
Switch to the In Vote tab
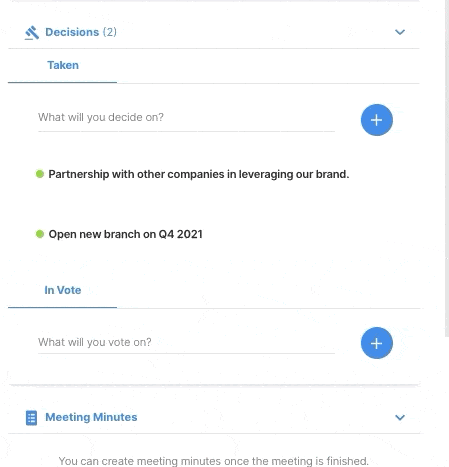(63, 290)
